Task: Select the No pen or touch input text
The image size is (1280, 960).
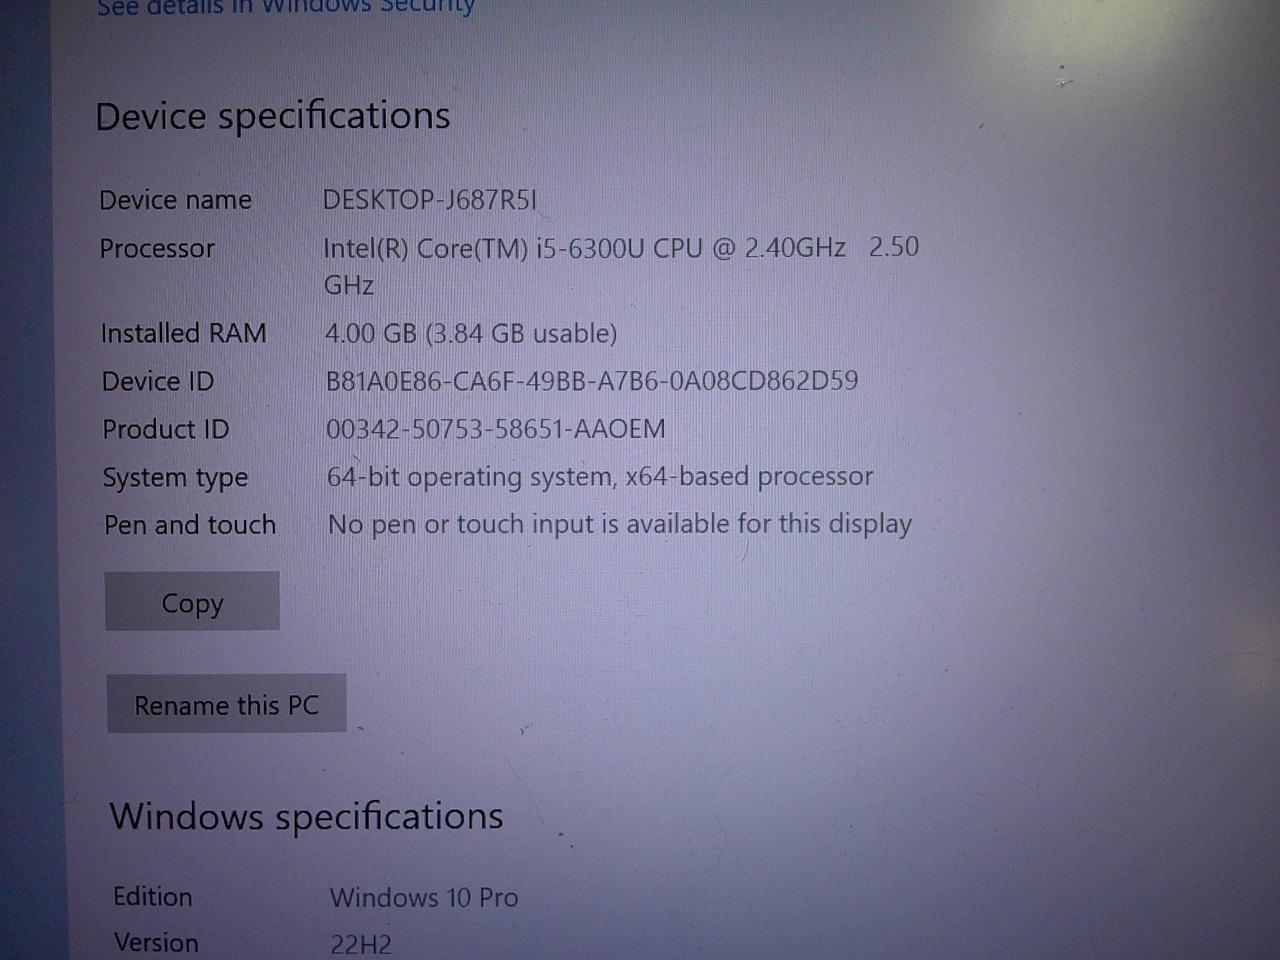Action: coord(620,524)
